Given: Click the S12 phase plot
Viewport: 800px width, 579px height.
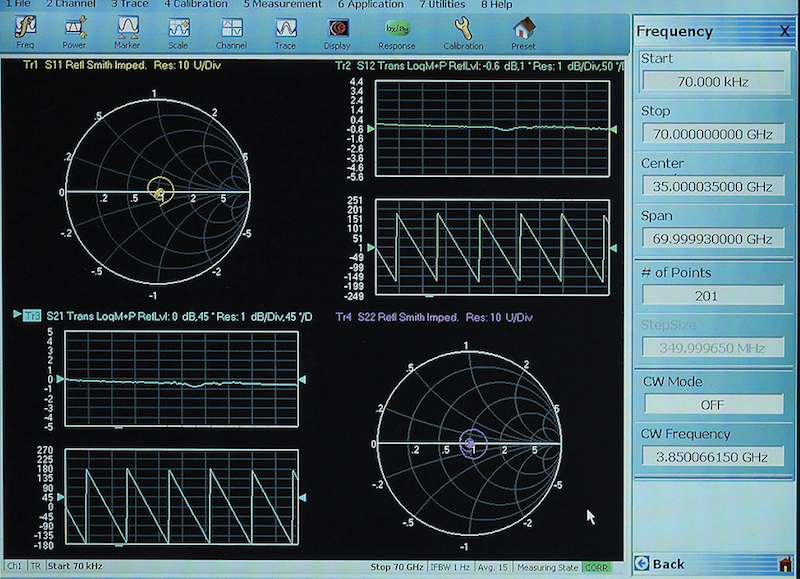Looking at the screenshot, I should 492,247.
